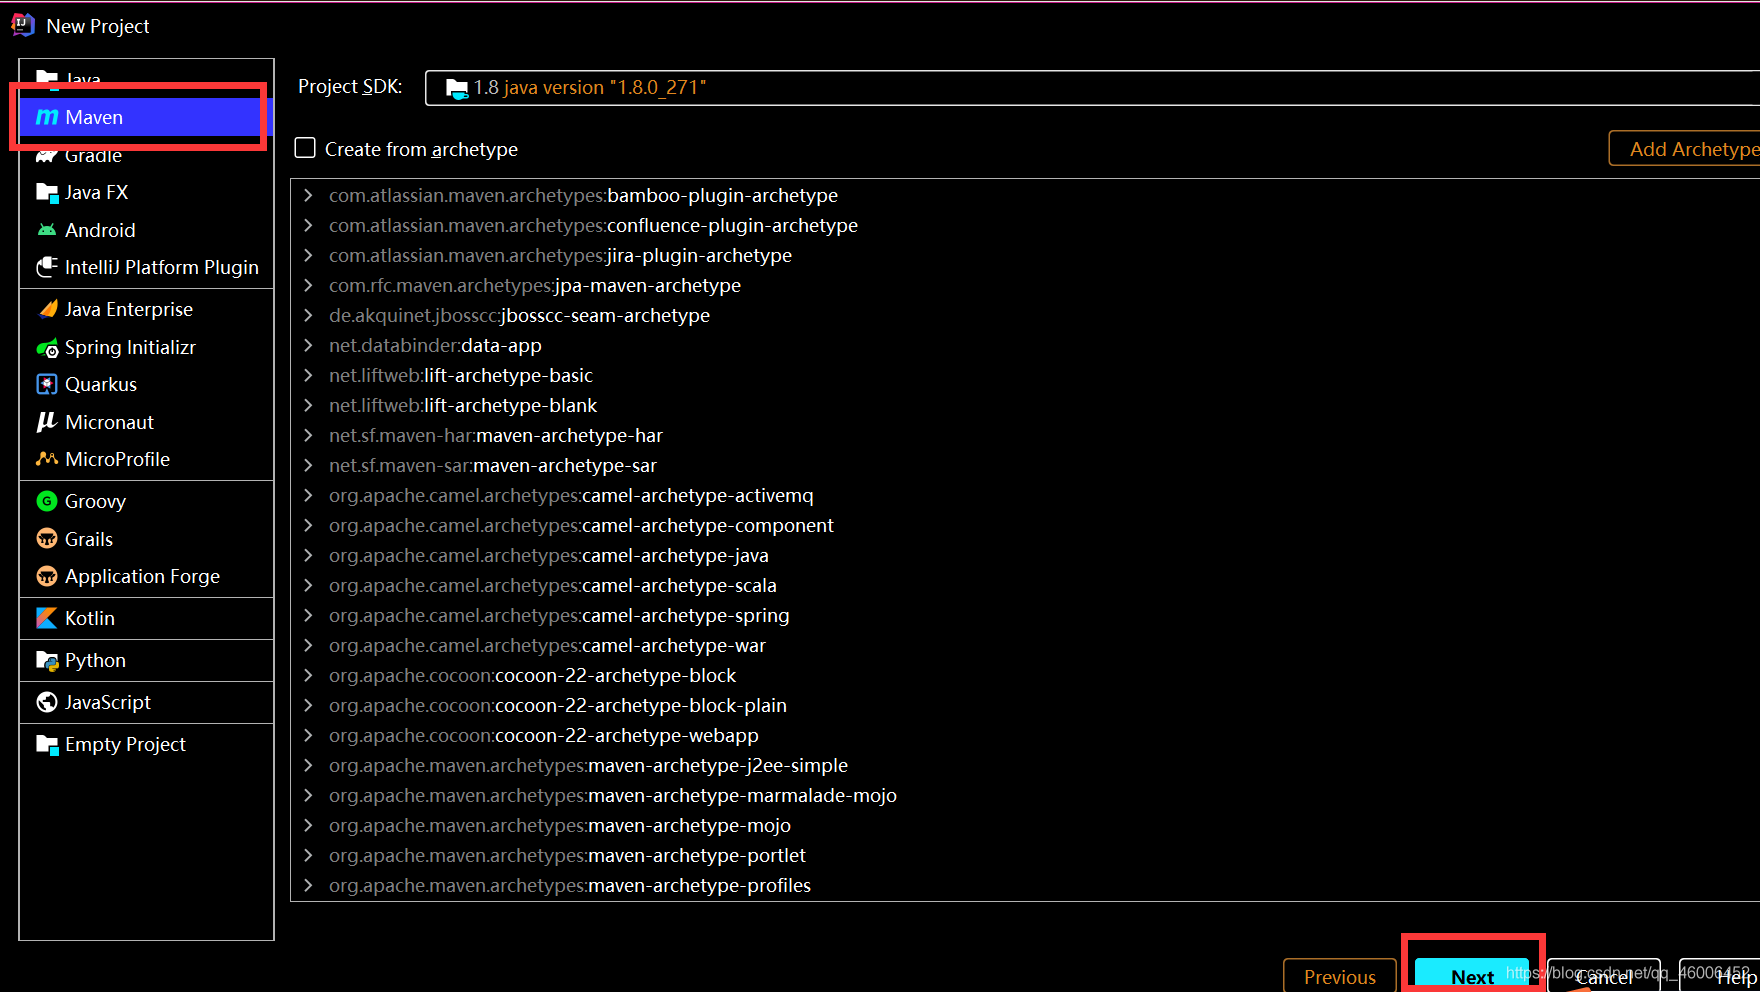Select cocoon-22-archetype-block row

click(1025, 675)
